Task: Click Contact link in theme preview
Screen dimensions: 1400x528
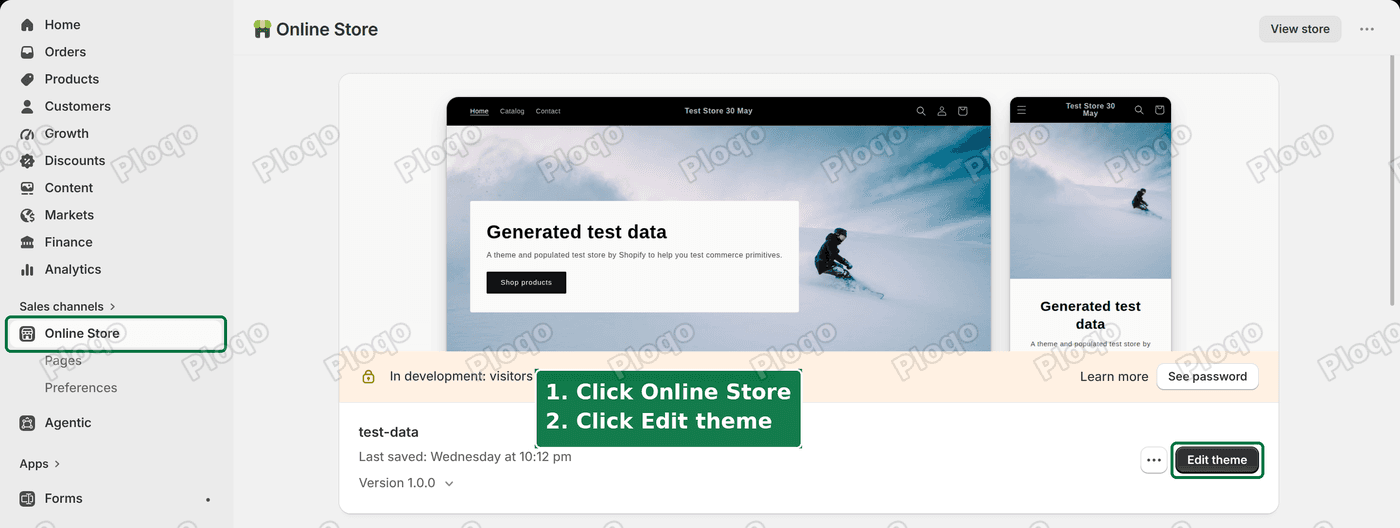Action: [548, 111]
